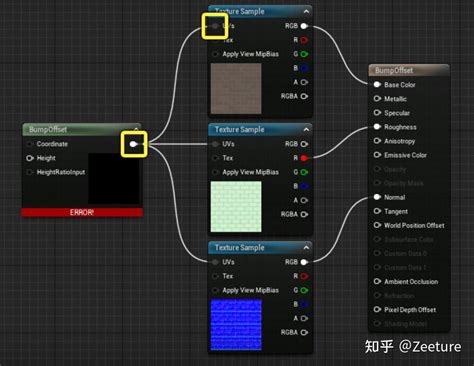Collapse the brown brick Texture Sample node chevron
The image size is (474, 366).
(x=306, y=11)
